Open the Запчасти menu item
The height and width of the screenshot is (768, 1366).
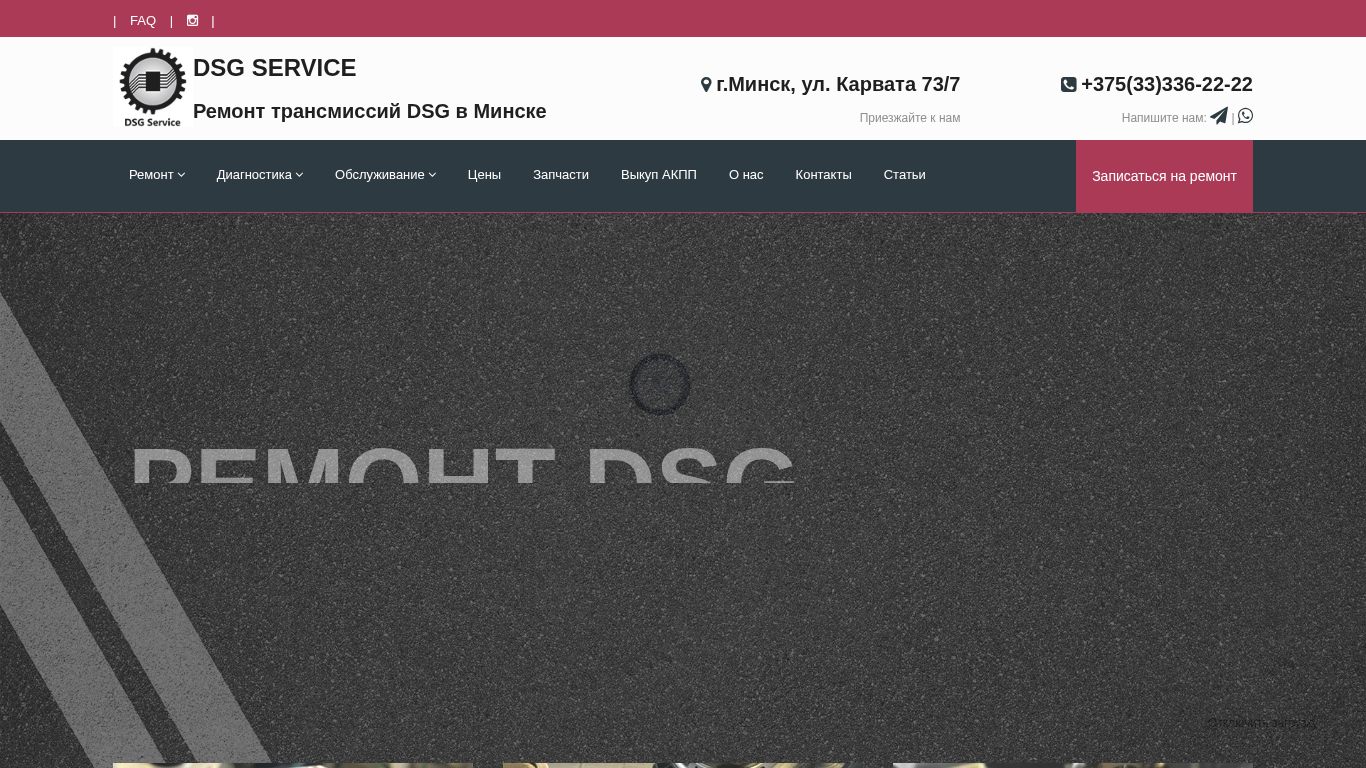pyautogui.click(x=561, y=175)
